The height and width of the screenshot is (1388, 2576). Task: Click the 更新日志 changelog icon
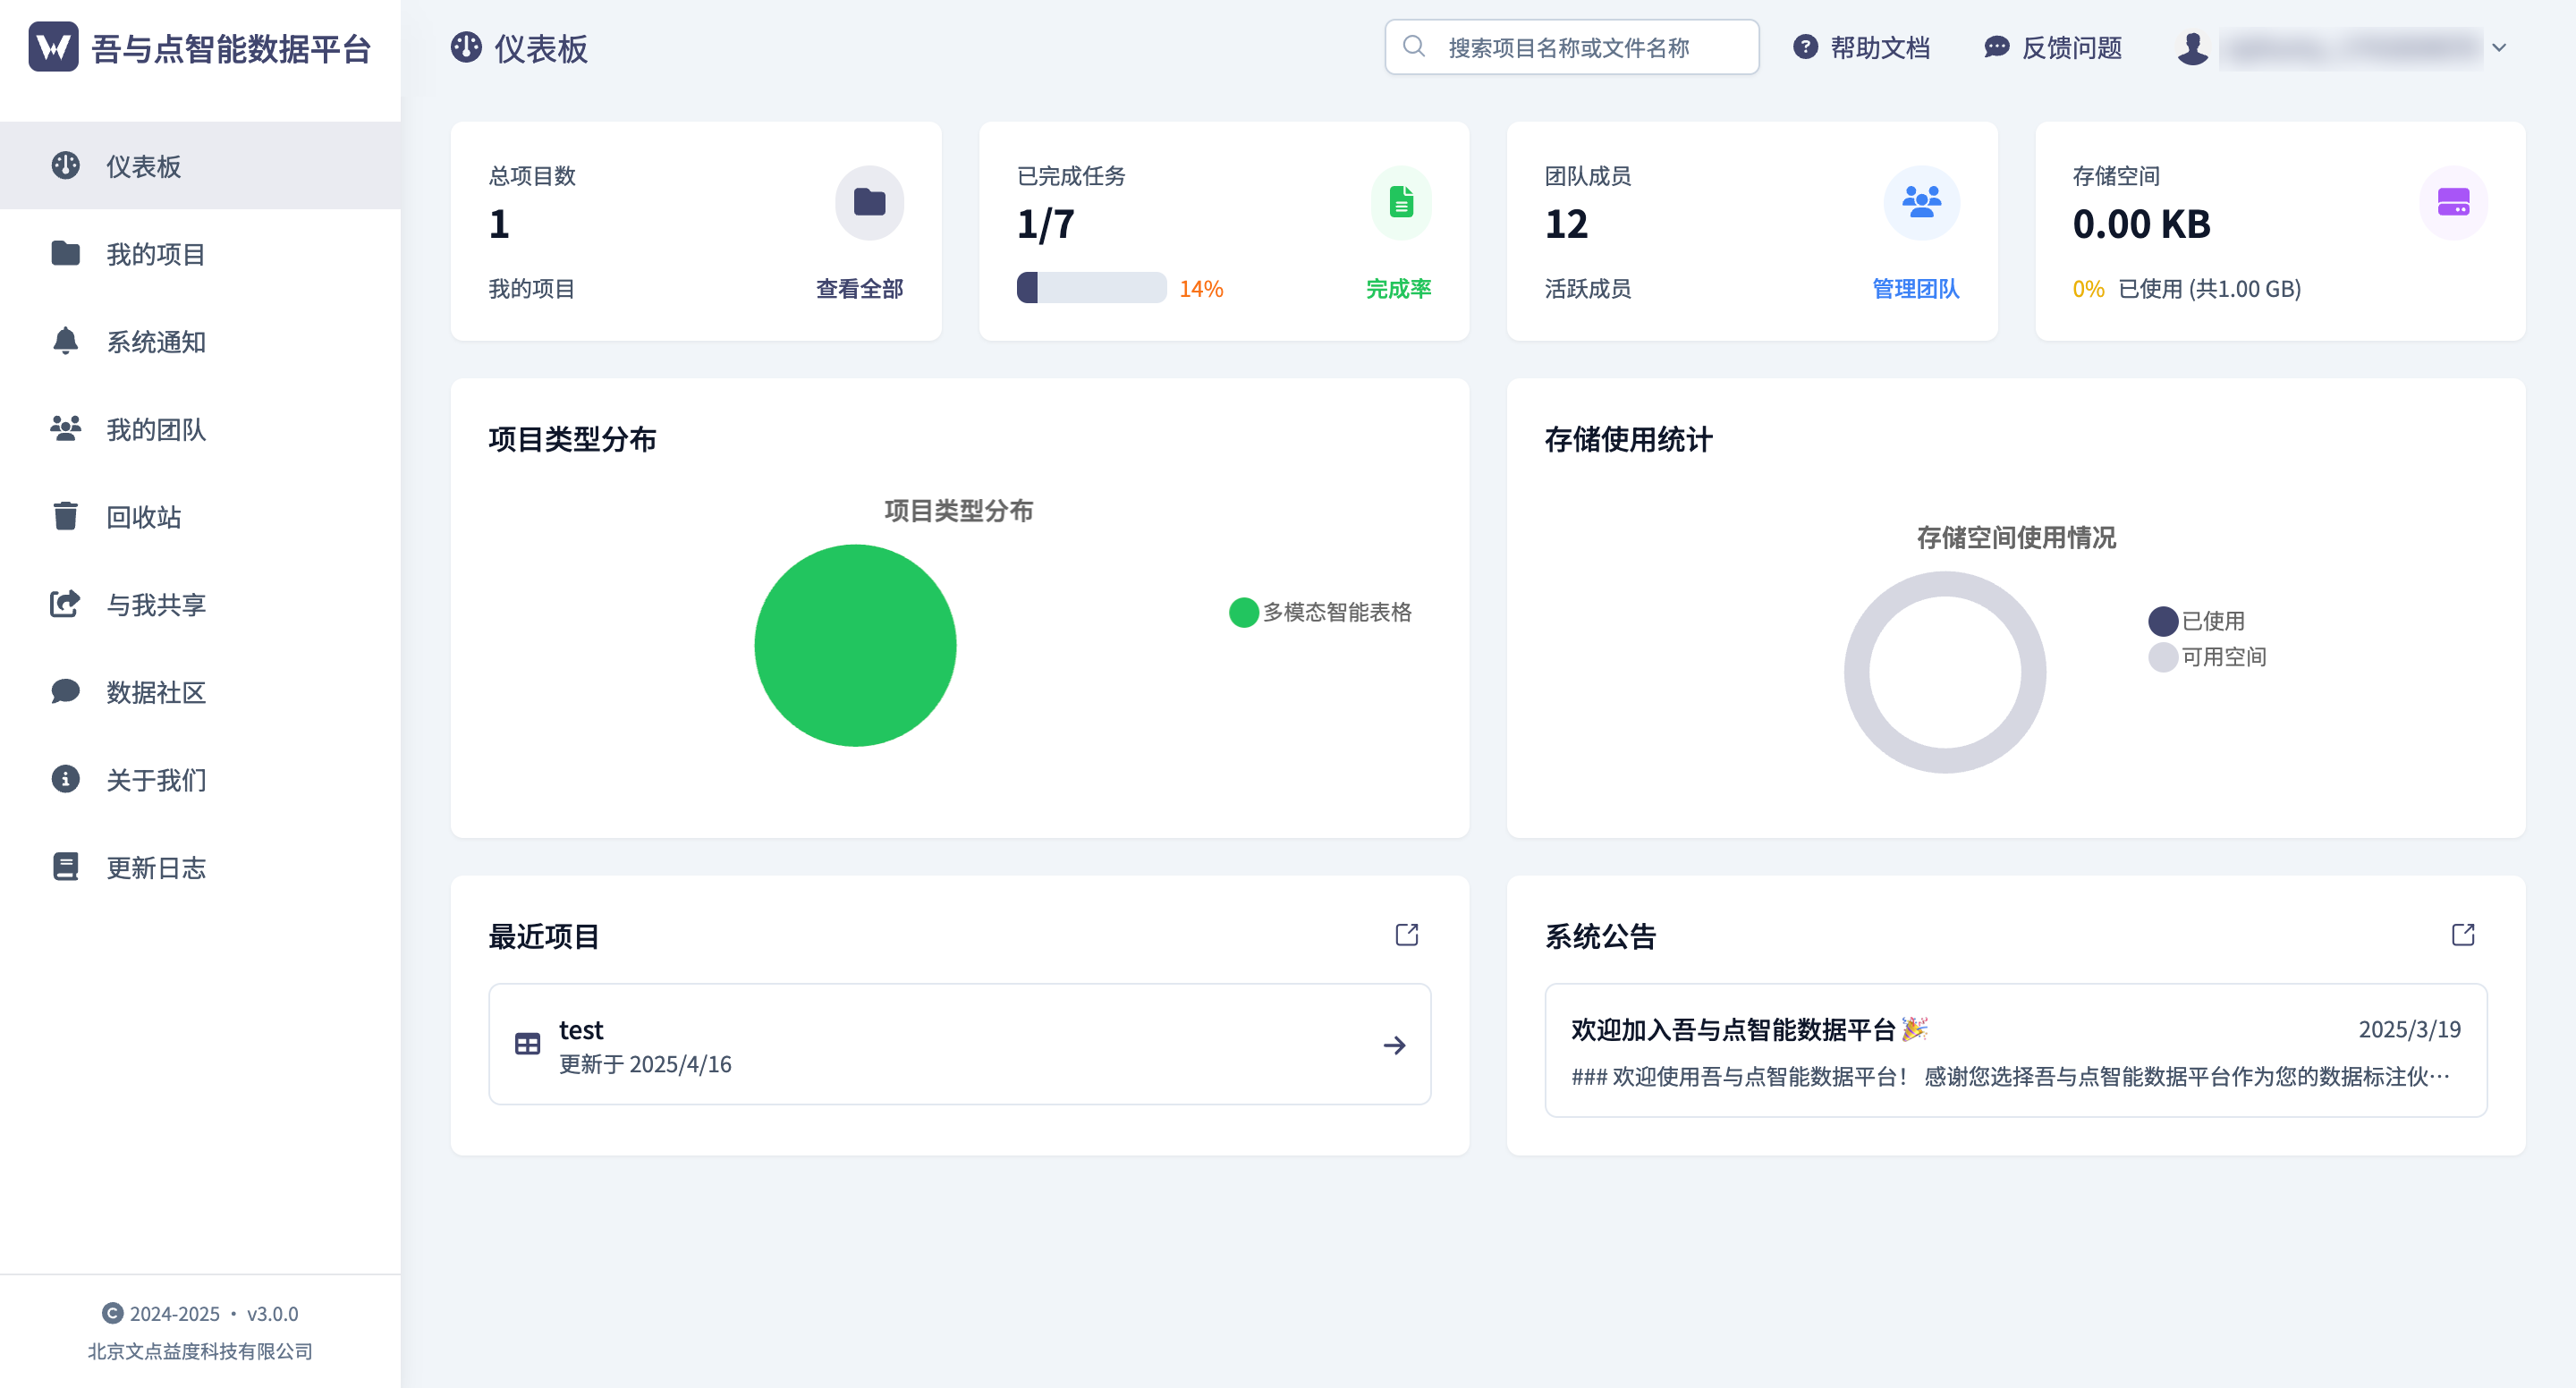tap(64, 867)
